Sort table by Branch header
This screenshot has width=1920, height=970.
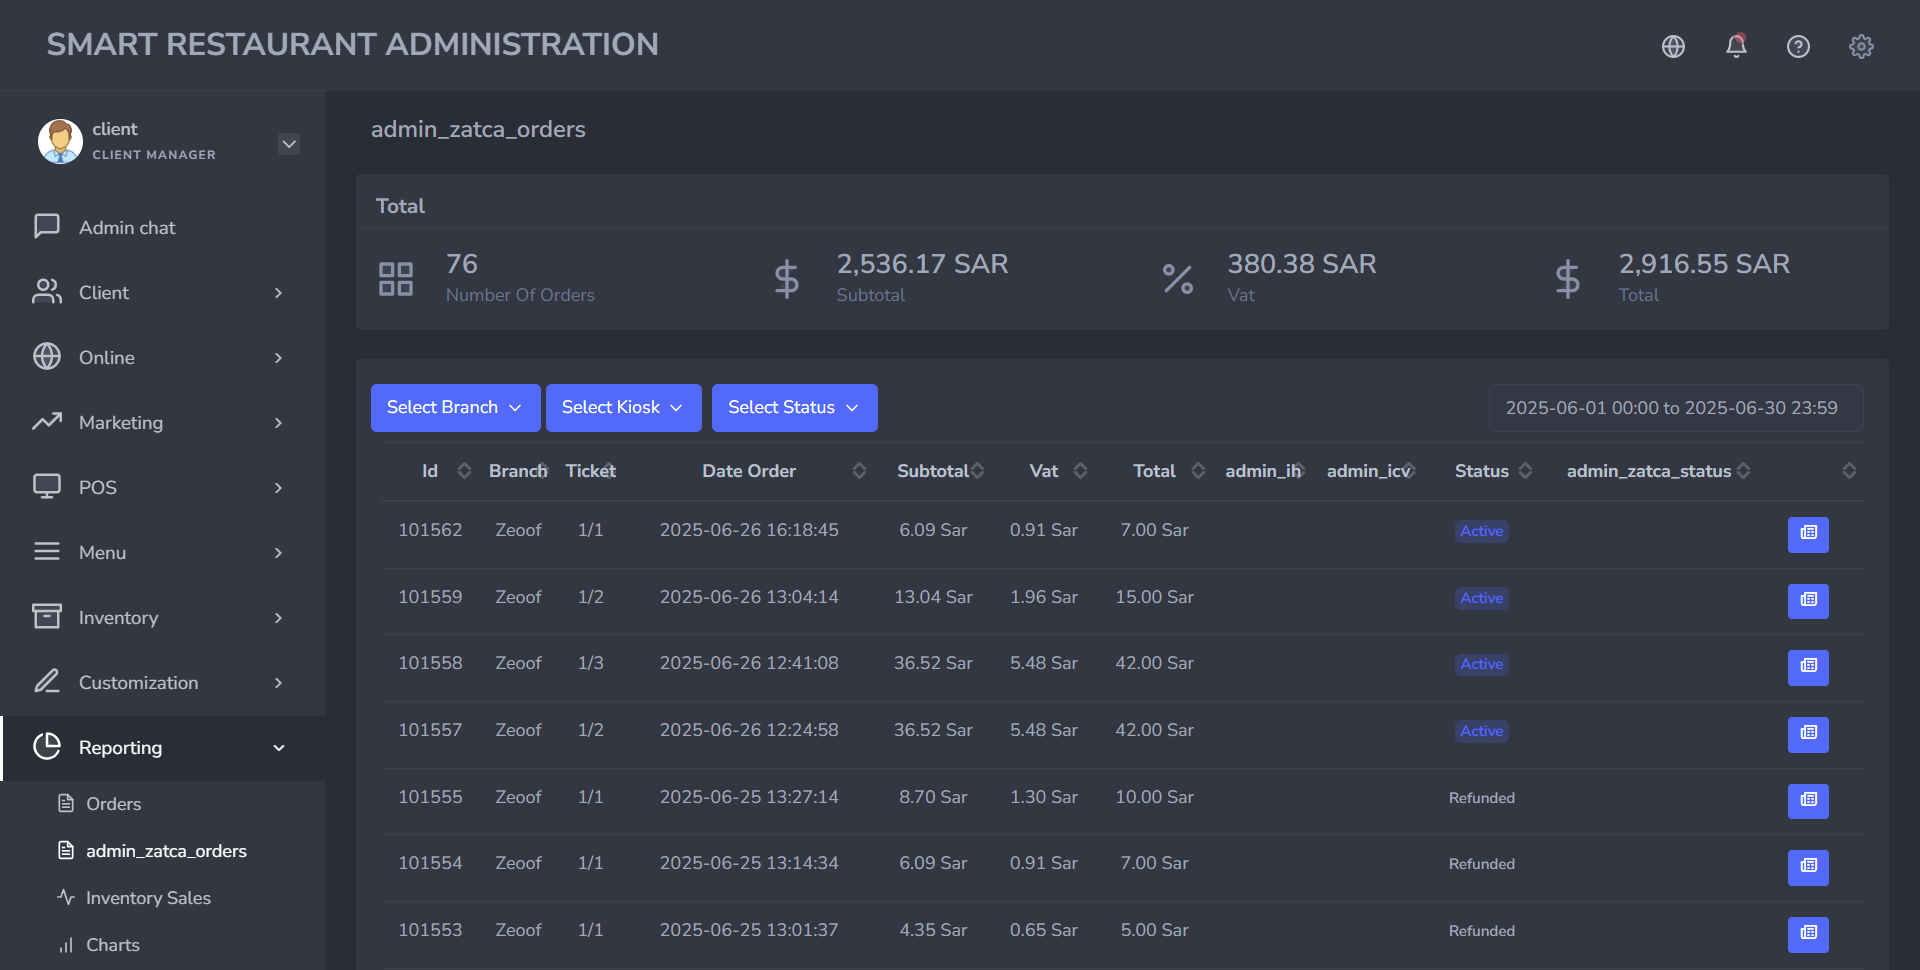tap(518, 471)
